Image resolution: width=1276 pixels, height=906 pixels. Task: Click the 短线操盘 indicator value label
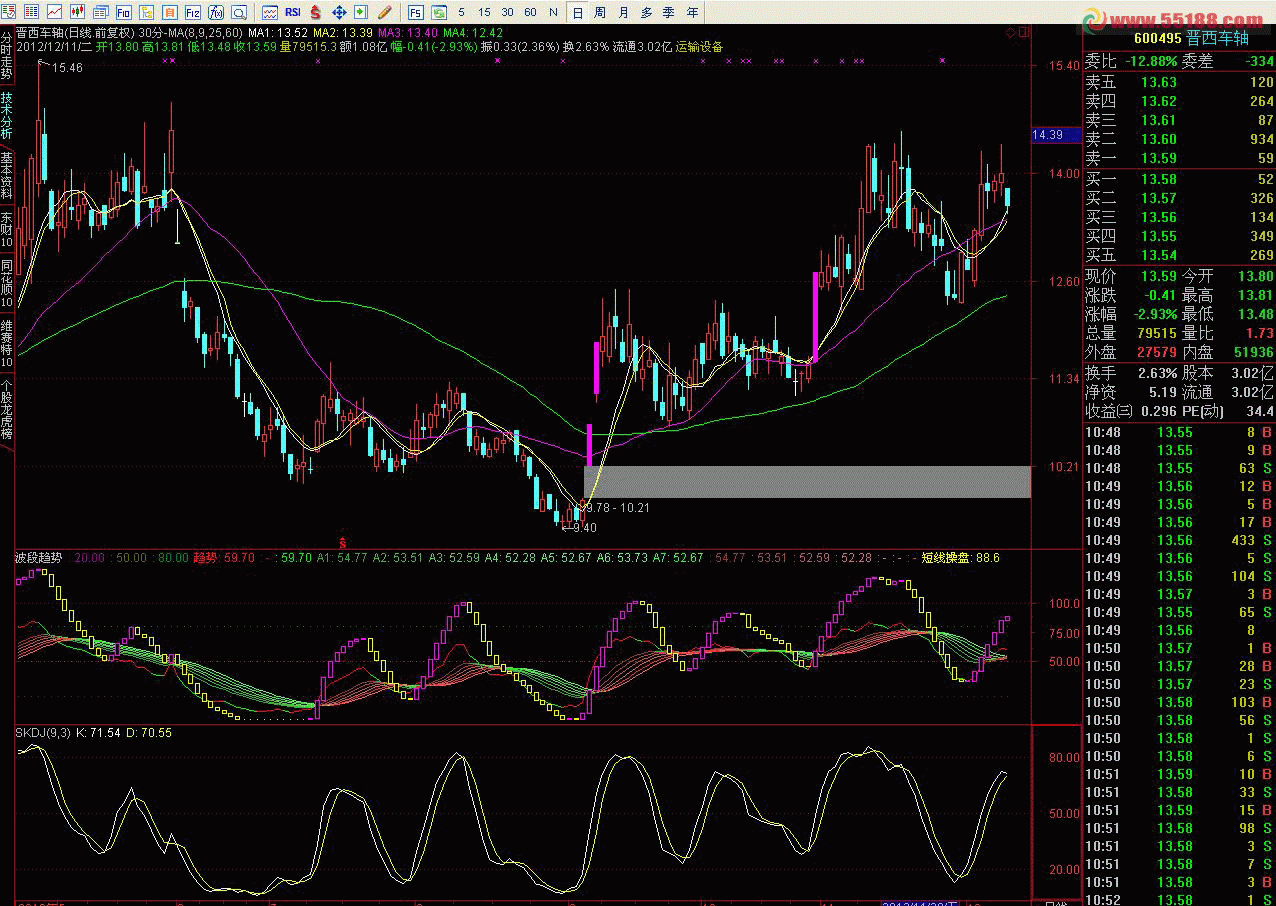pos(960,557)
